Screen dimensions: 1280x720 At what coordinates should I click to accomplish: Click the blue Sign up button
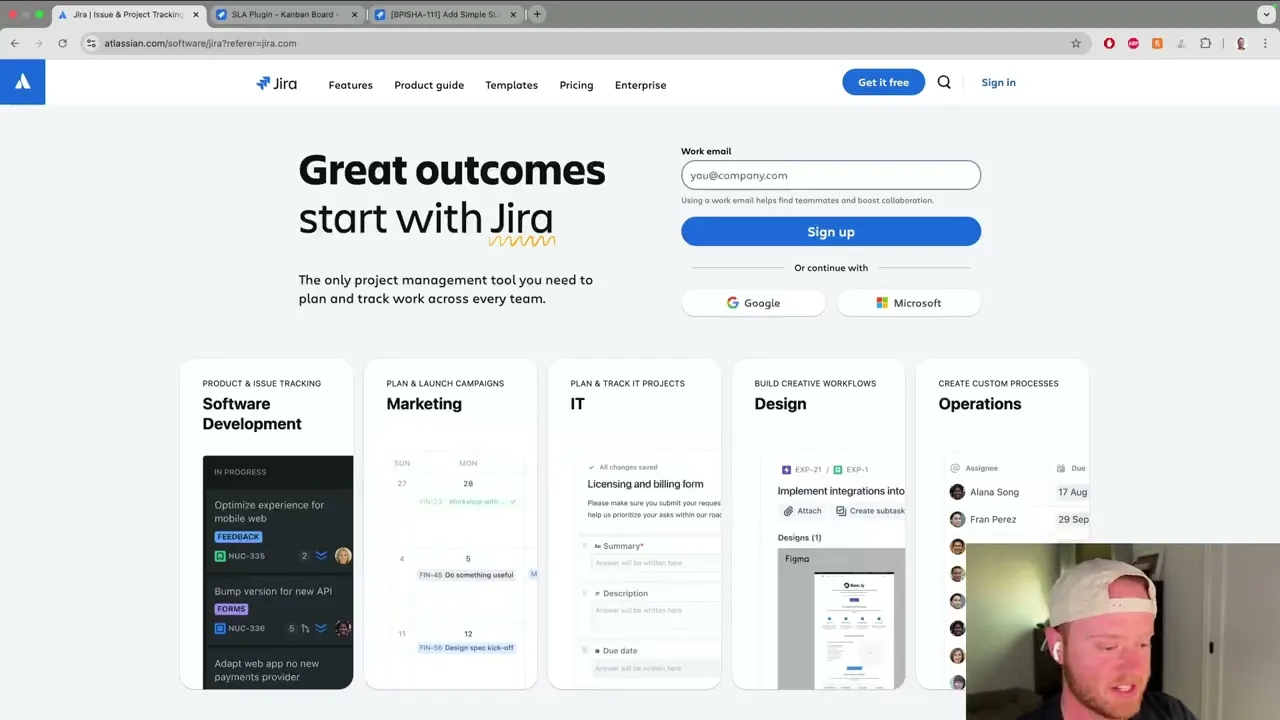[x=831, y=232]
